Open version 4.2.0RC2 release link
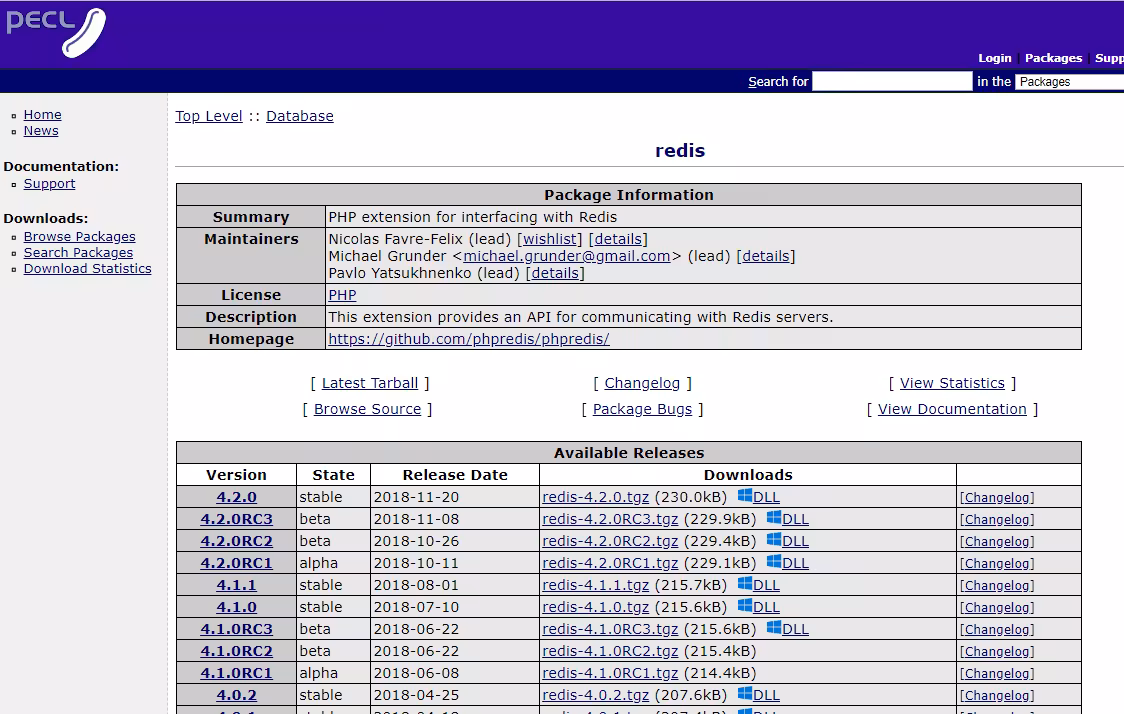Screen dimensions: 1124x714 (x=237, y=541)
